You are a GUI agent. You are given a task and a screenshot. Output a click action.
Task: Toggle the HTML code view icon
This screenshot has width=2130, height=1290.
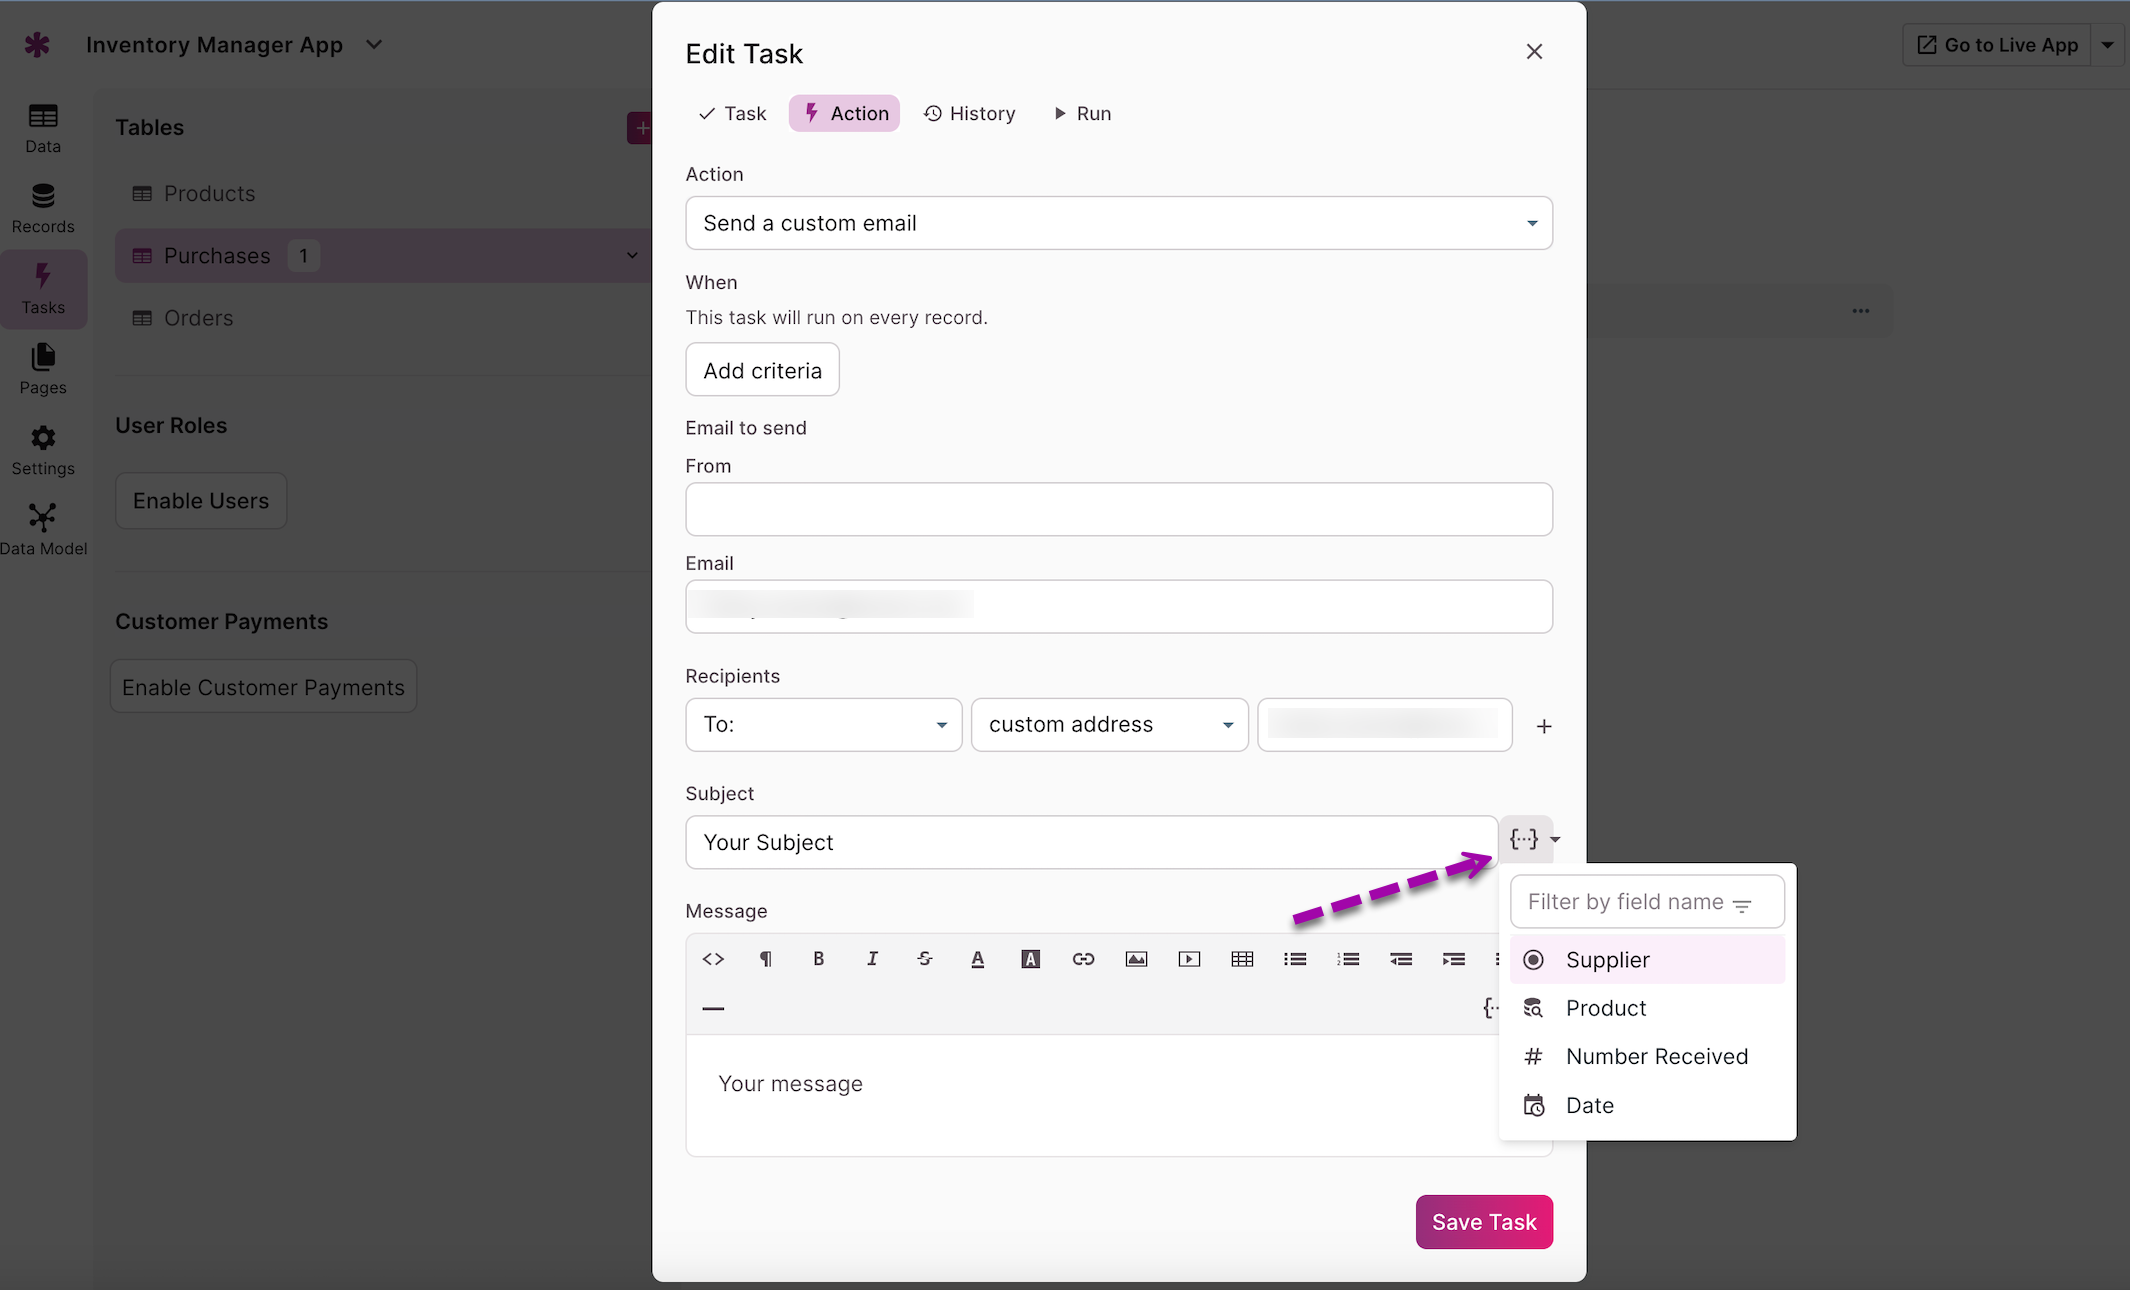pyautogui.click(x=713, y=959)
